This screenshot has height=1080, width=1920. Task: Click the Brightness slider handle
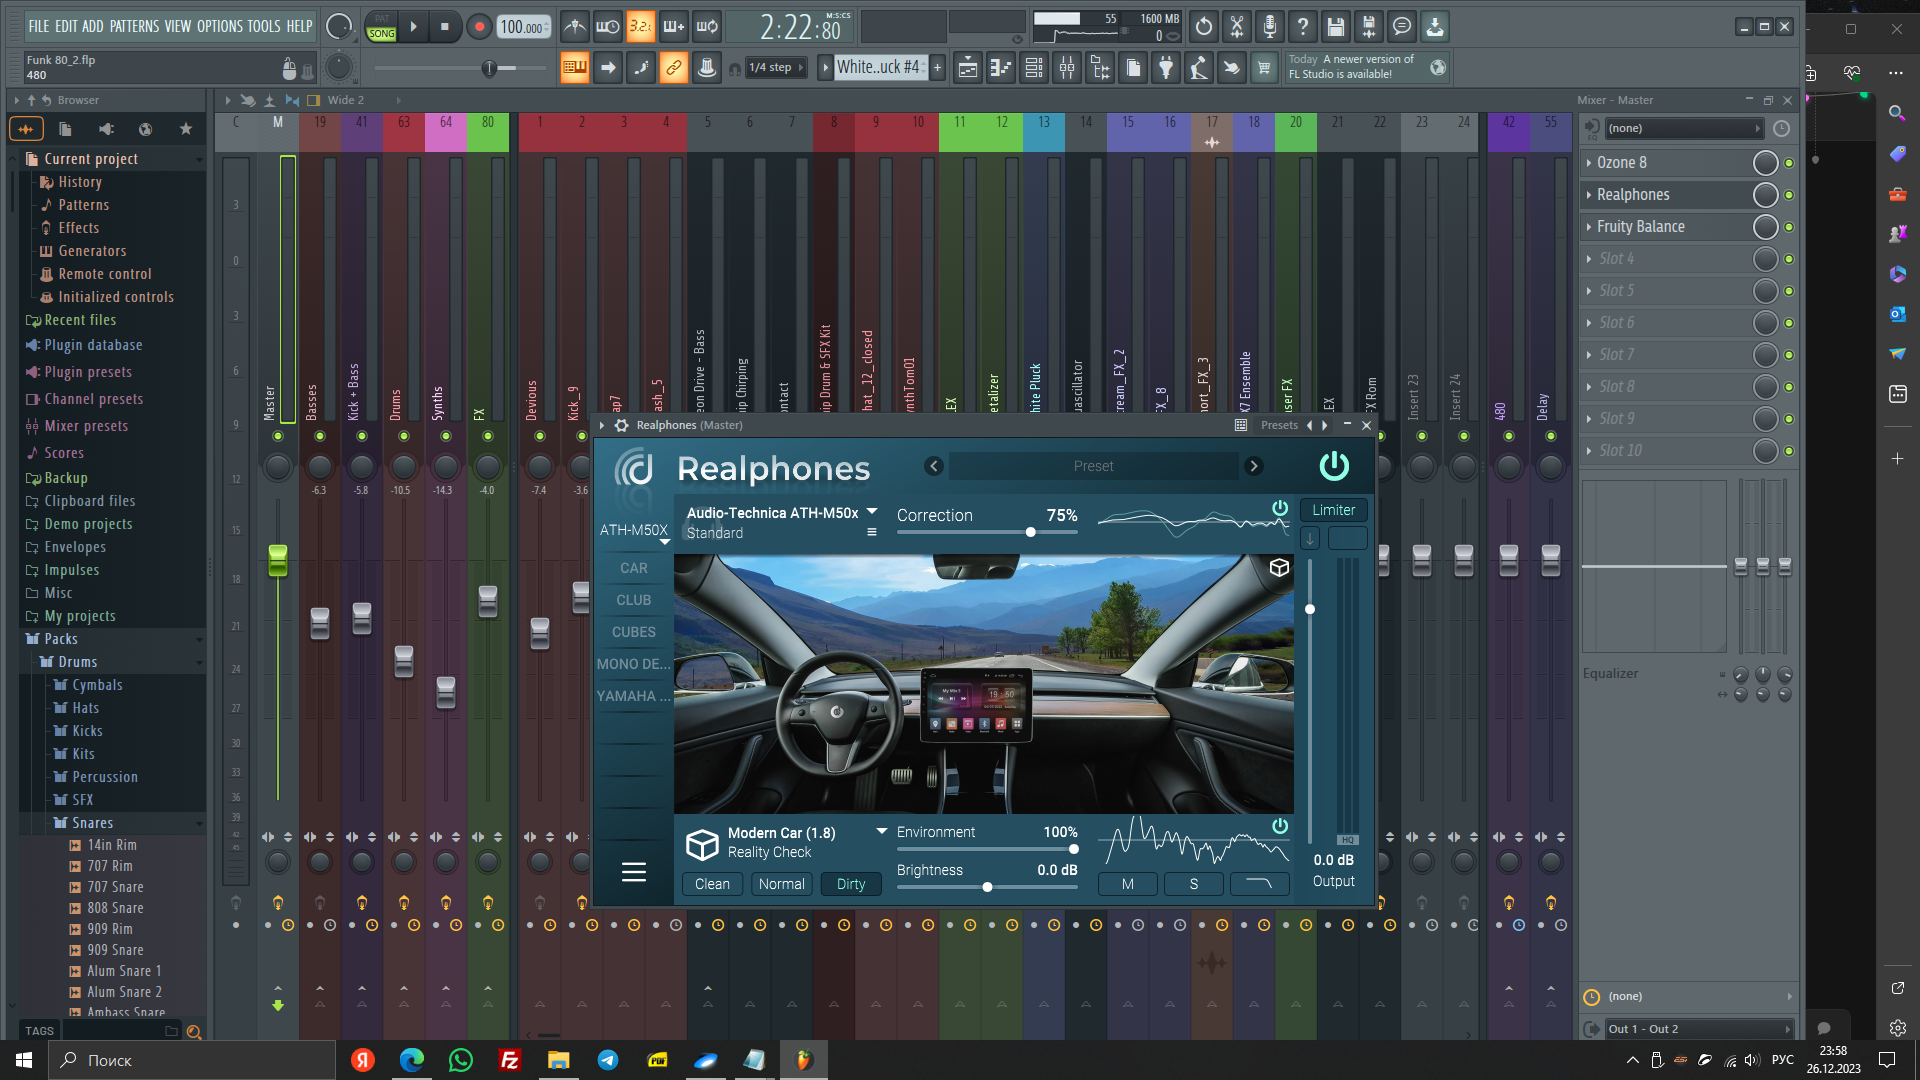pyautogui.click(x=987, y=887)
